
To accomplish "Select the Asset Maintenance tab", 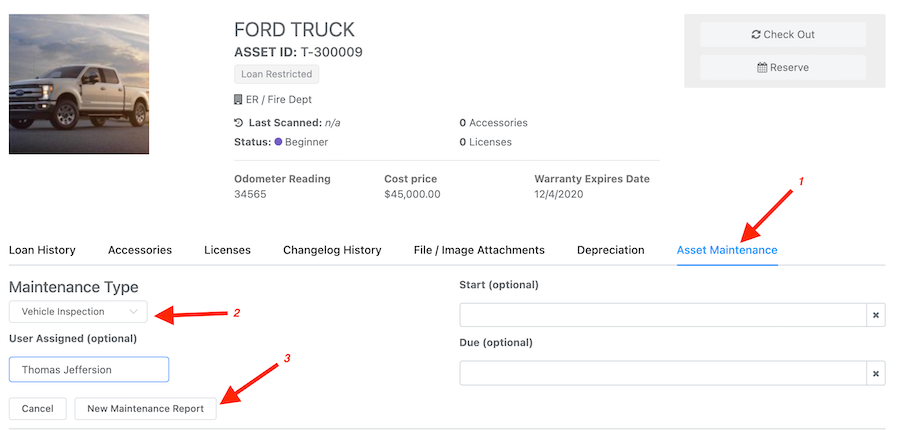I will tap(727, 250).
